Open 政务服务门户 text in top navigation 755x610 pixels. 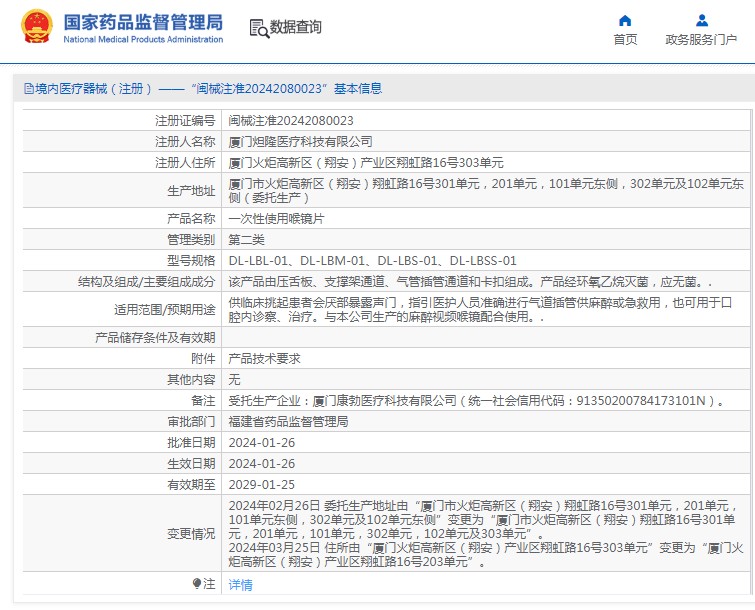(x=701, y=40)
